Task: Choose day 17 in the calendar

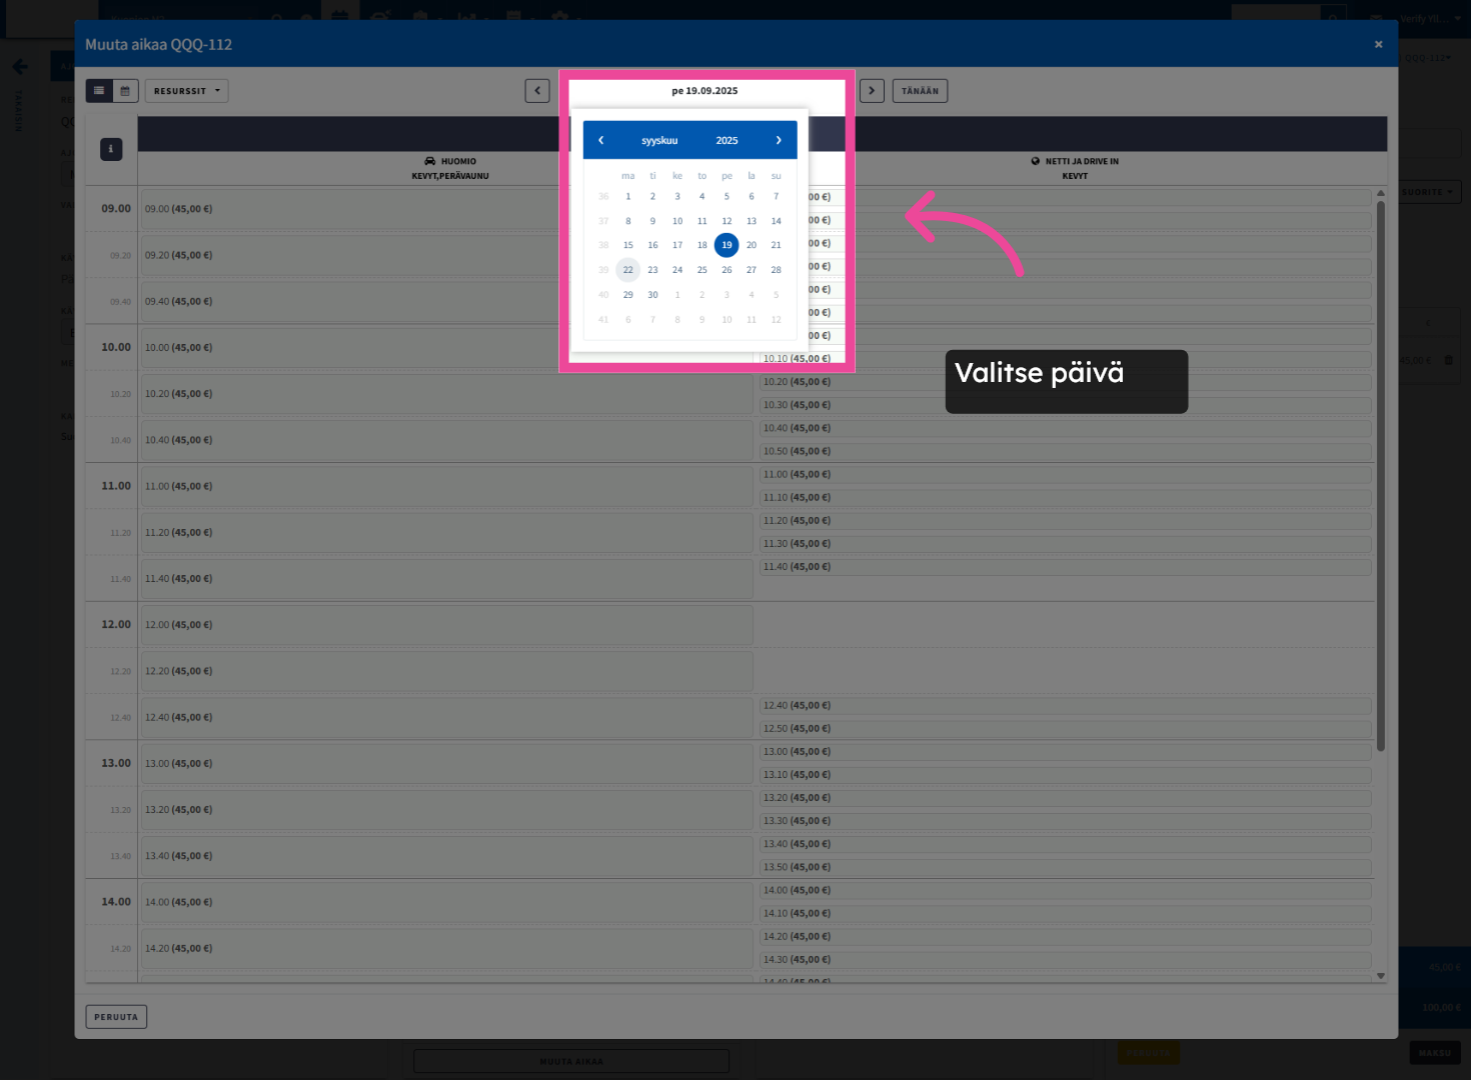Action: click(x=678, y=245)
